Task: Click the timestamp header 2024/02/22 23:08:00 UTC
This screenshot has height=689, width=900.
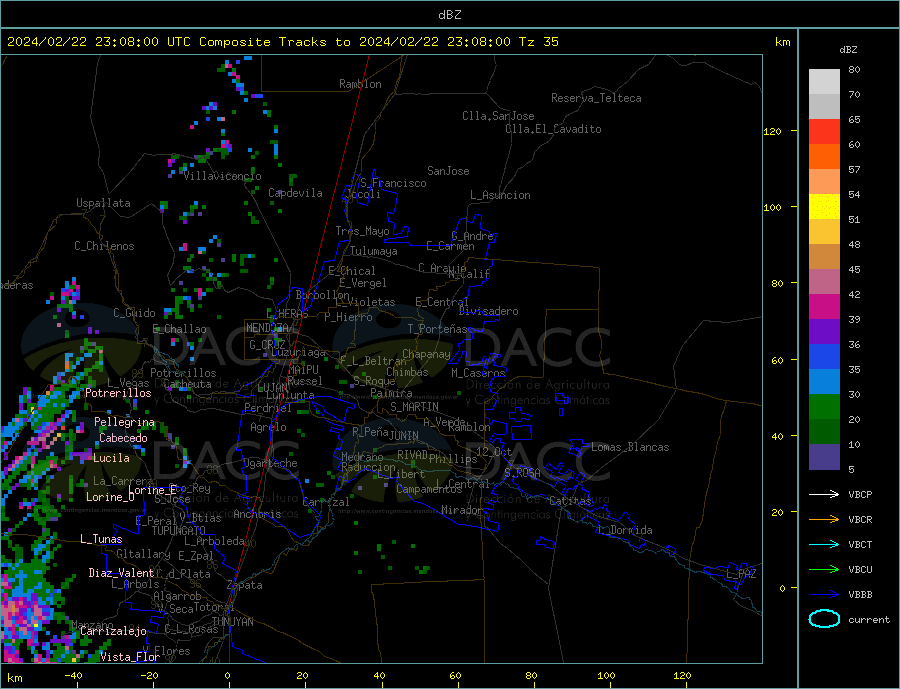Action: tap(98, 42)
